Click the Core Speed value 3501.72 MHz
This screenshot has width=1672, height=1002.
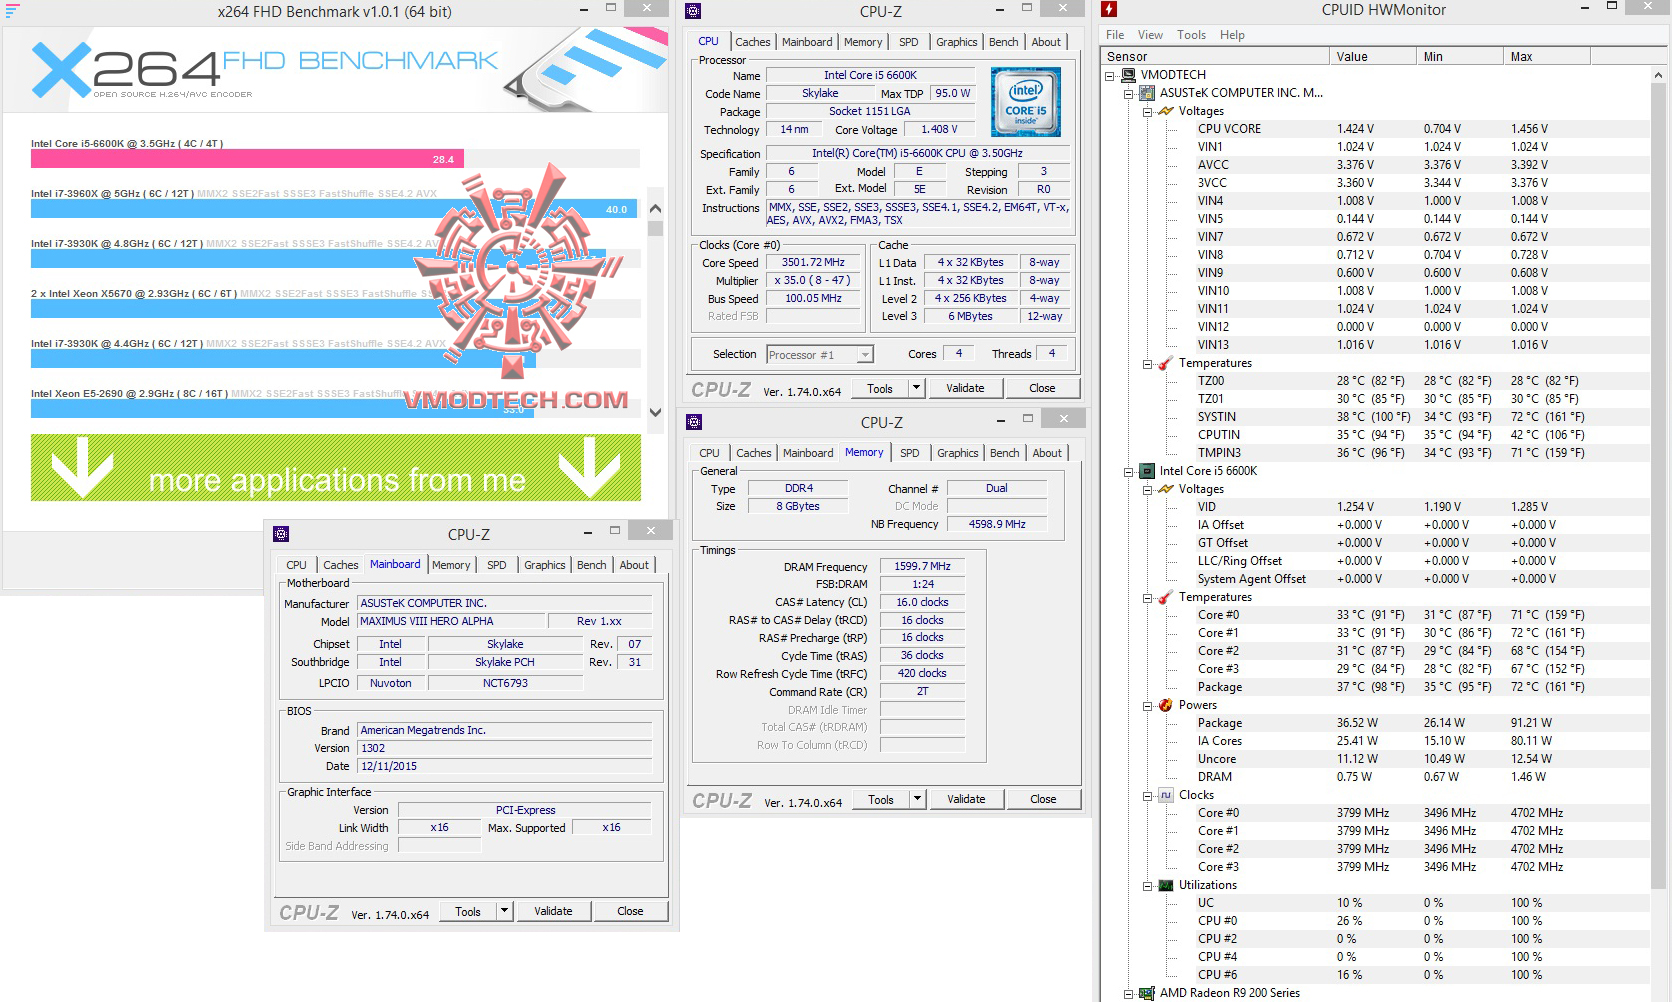tap(813, 263)
